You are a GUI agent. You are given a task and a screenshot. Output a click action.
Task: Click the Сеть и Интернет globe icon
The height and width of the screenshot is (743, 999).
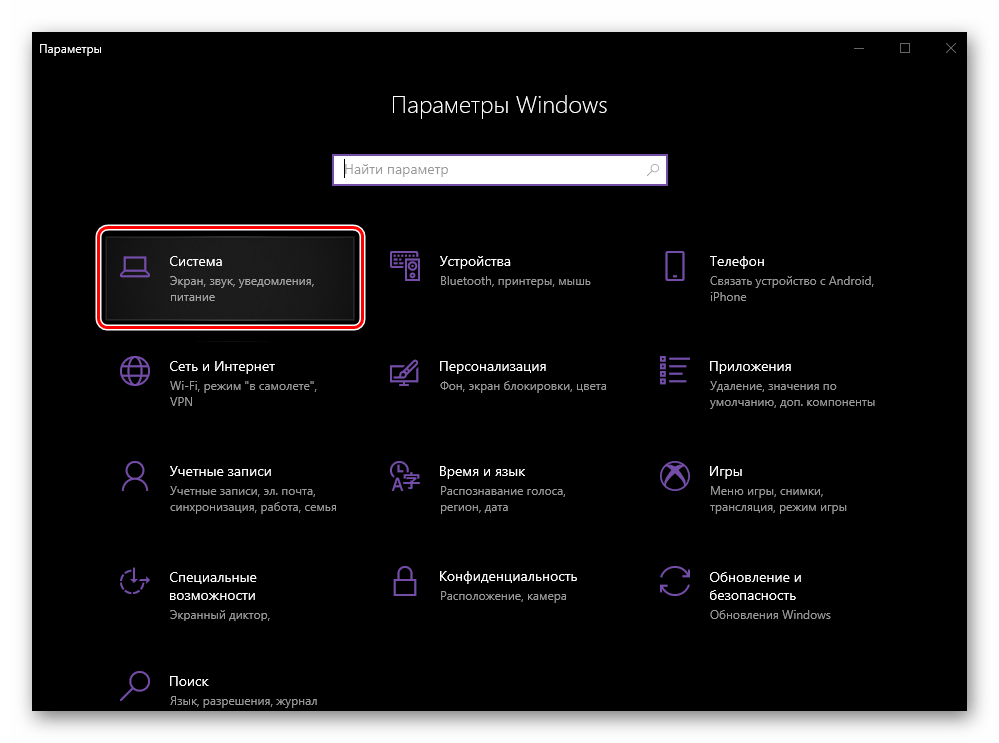pos(135,371)
